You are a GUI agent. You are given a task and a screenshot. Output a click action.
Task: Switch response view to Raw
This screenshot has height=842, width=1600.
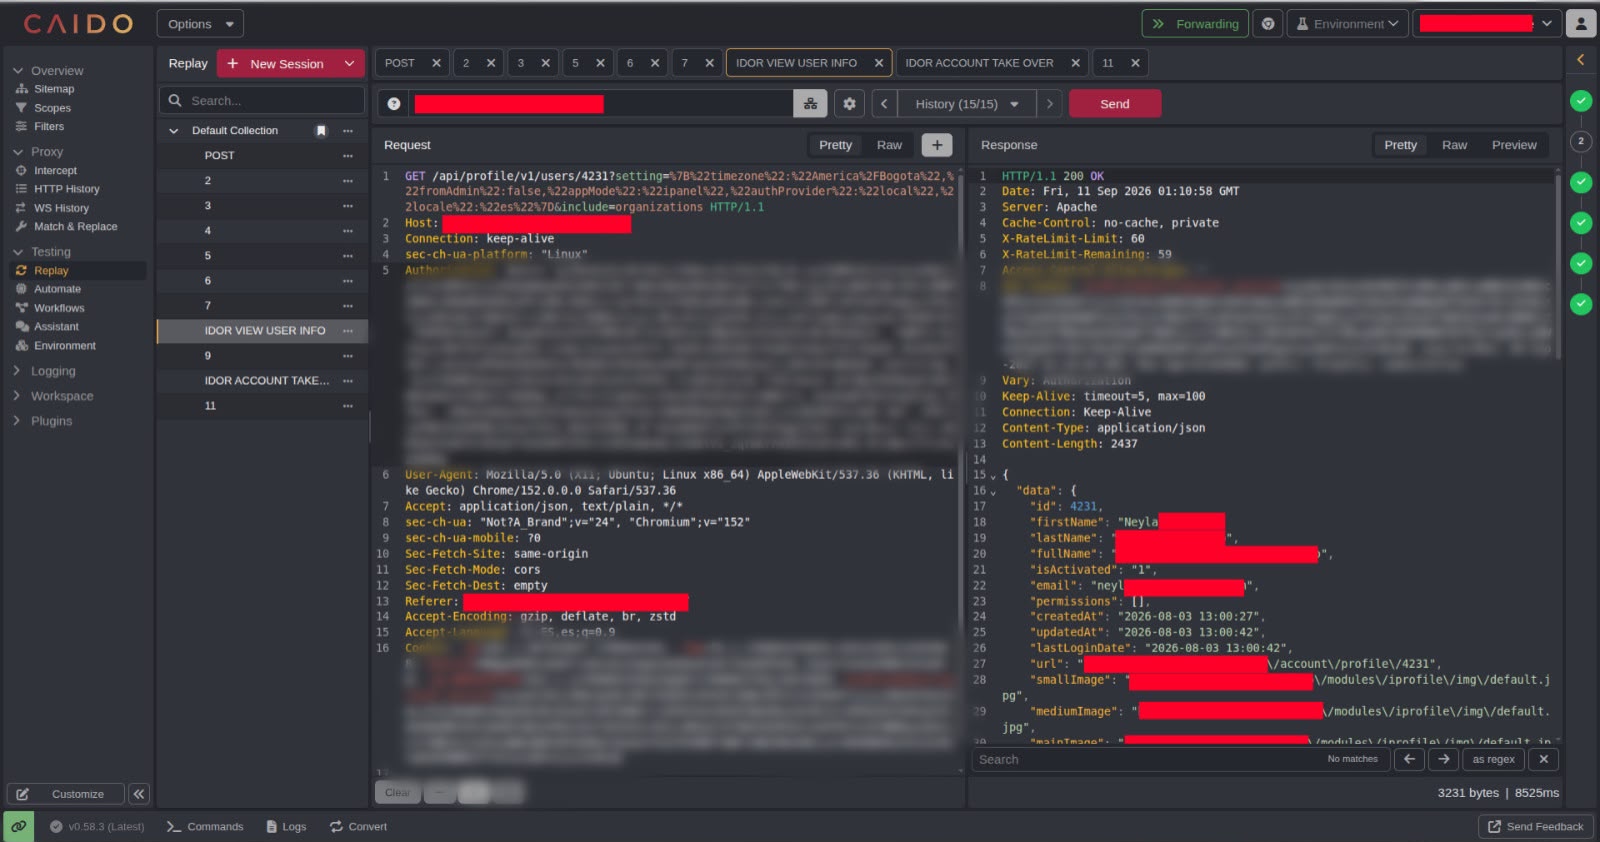(x=1454, y=145)
